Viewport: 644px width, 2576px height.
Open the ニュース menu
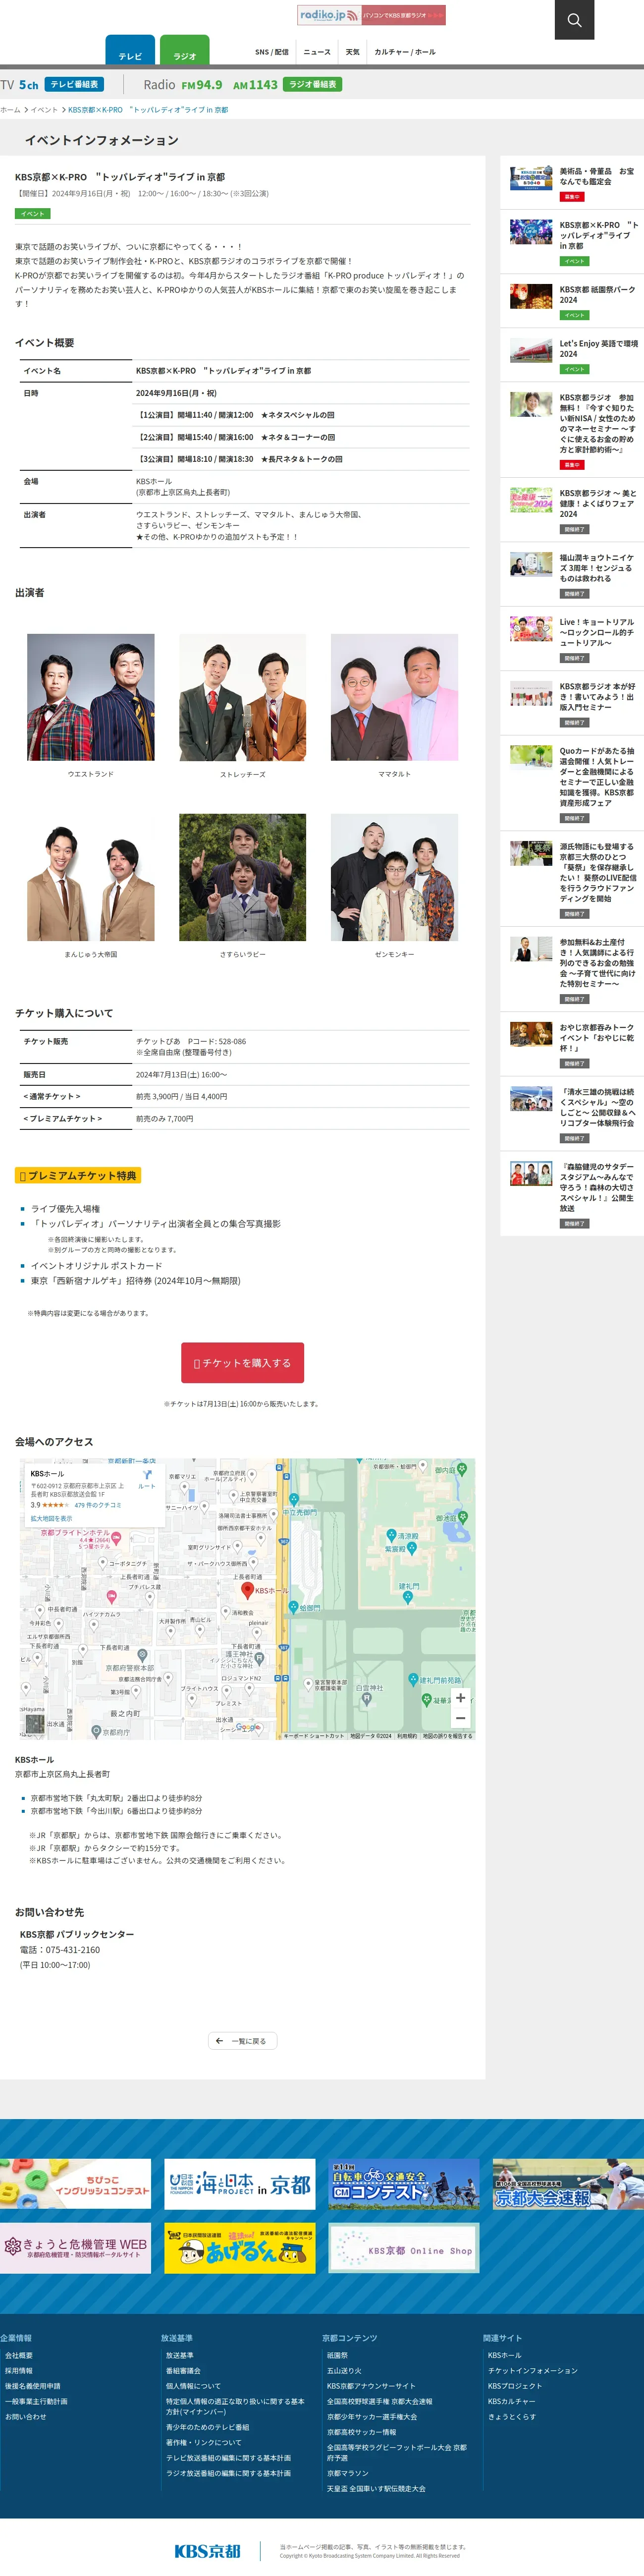coord(317,52)
